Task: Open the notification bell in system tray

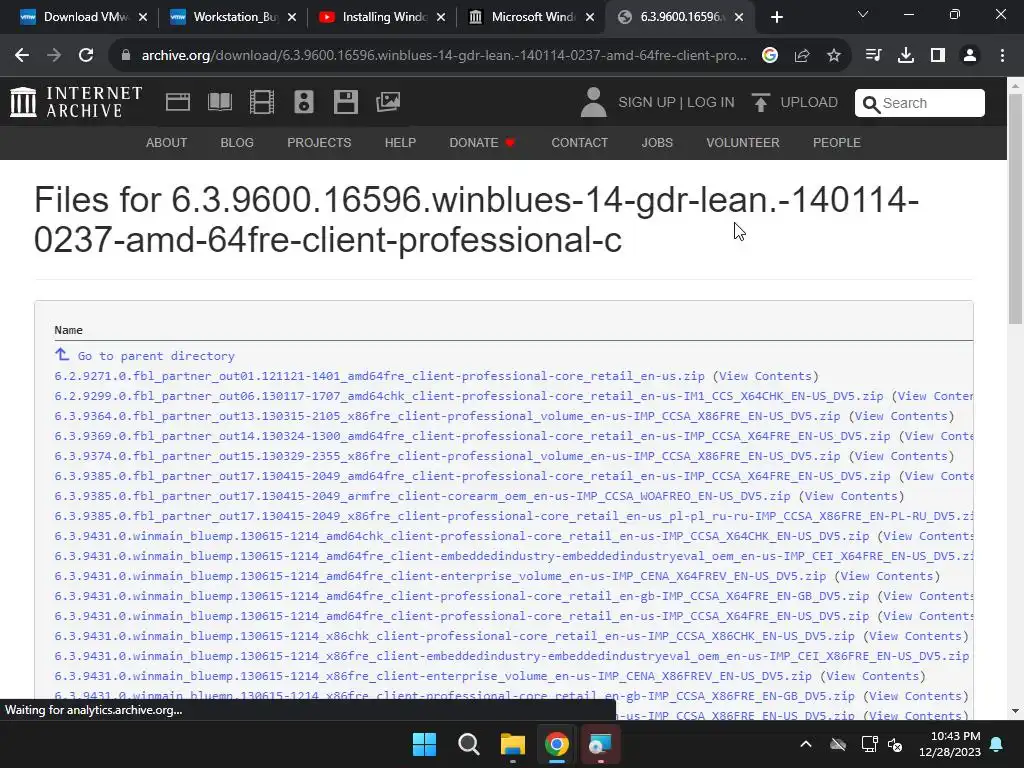Action: click(997, 744)
